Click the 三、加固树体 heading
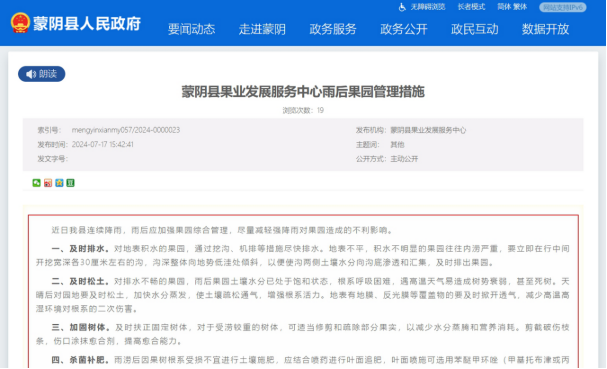607x369 pixels. (x=81, y=328)
